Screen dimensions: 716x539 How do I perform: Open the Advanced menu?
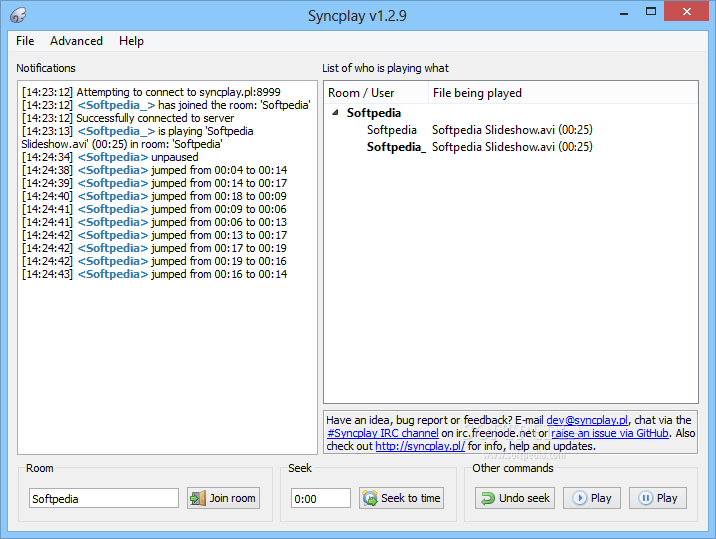tap(76, 41)
